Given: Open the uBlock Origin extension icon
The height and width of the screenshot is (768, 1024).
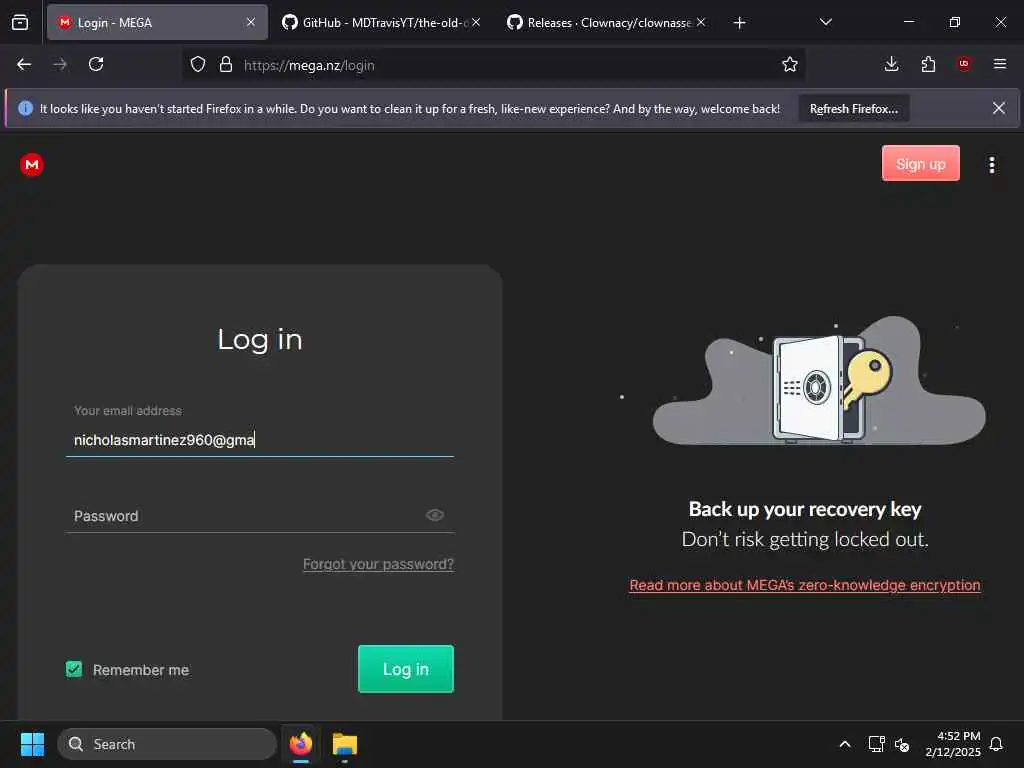Looking at the screenshot, I should coord(964,64).
